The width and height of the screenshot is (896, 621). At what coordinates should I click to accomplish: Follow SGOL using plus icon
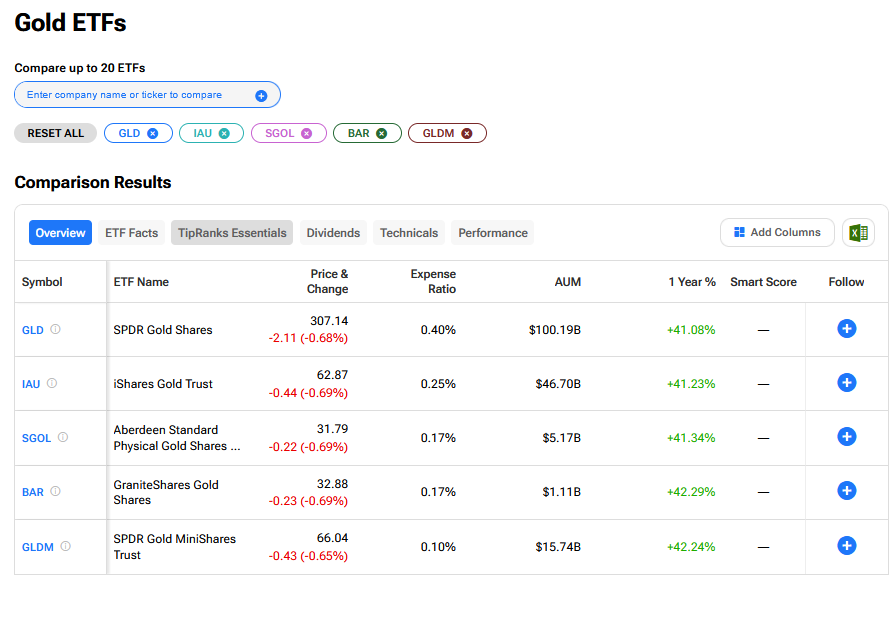[x=846, y=437]
